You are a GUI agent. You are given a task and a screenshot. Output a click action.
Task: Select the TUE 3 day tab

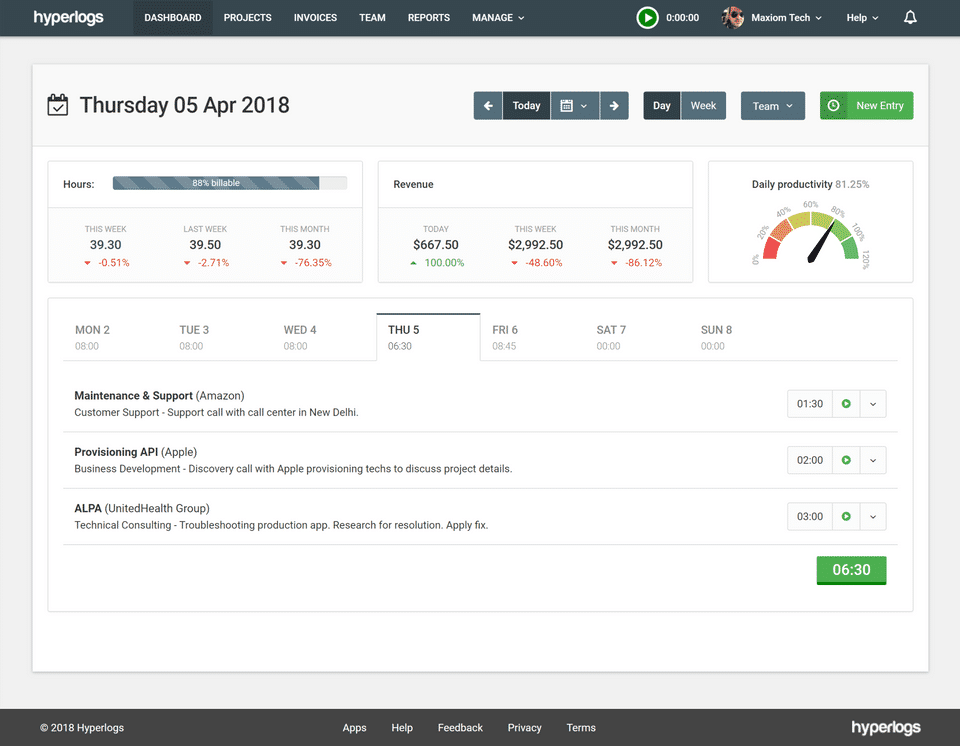click(220, 337)
